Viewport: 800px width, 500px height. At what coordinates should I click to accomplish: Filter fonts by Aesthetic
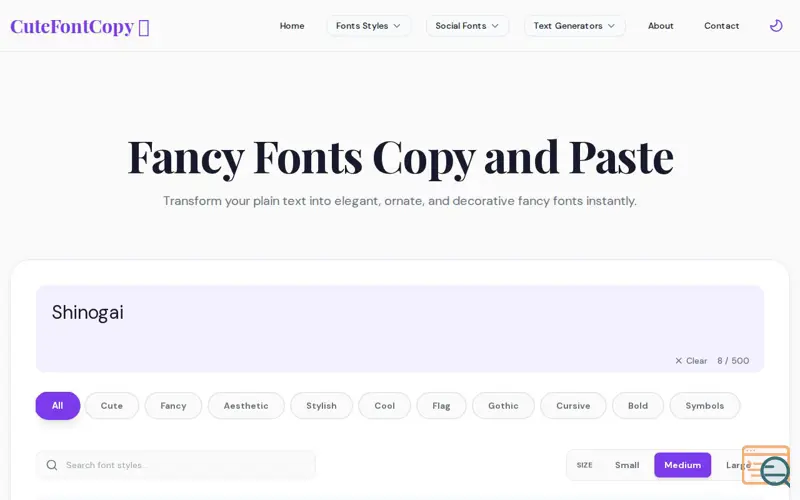246,406
